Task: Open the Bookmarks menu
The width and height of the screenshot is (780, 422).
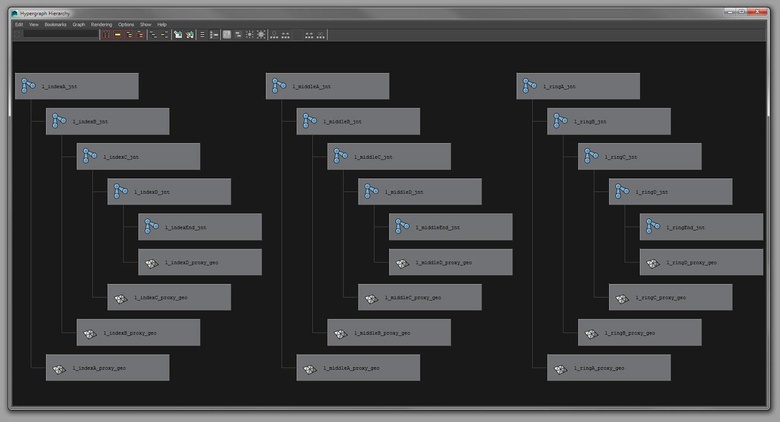Action: point(55,24)
